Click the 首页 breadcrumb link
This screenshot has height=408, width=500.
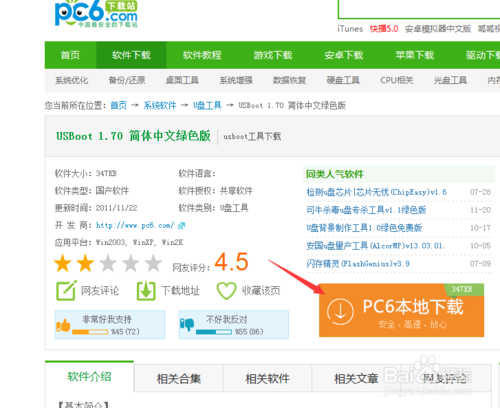pyautogui.click(x=119, y=106)
